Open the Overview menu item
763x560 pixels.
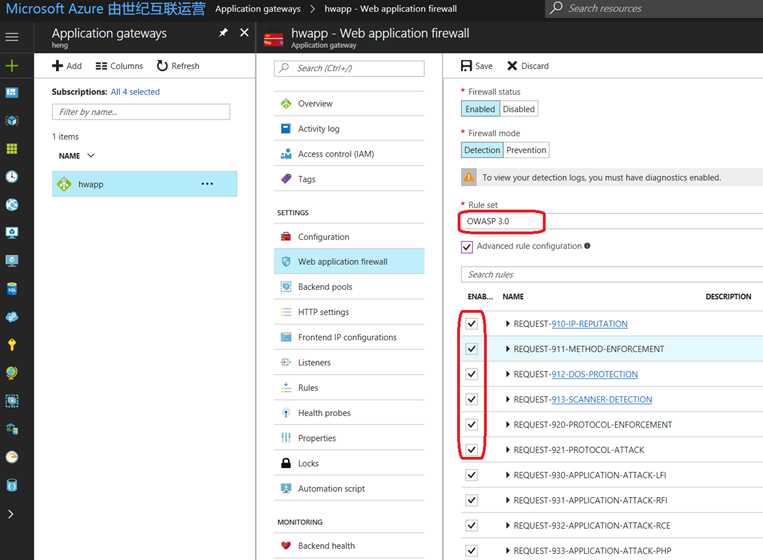point(349,104)
